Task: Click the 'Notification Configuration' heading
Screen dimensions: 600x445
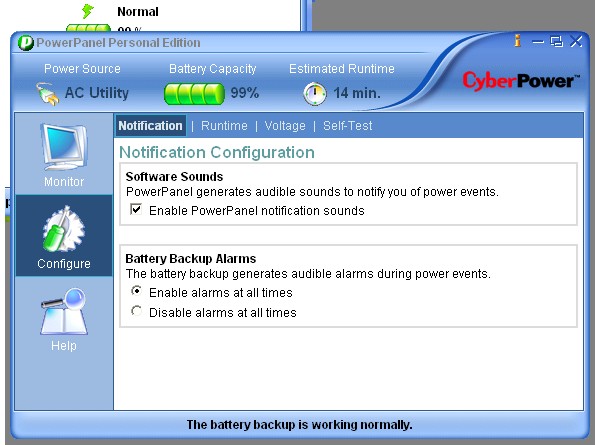Action: click(x=217, y=152)
